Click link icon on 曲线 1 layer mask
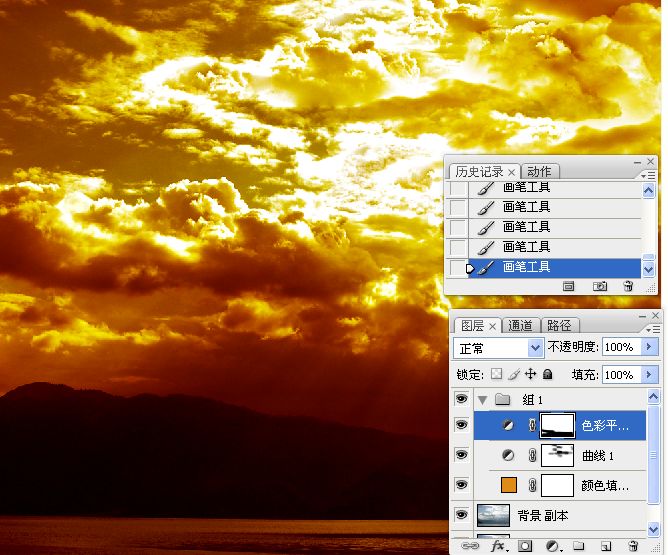This screenshot has width=668, height=555. 532,455
